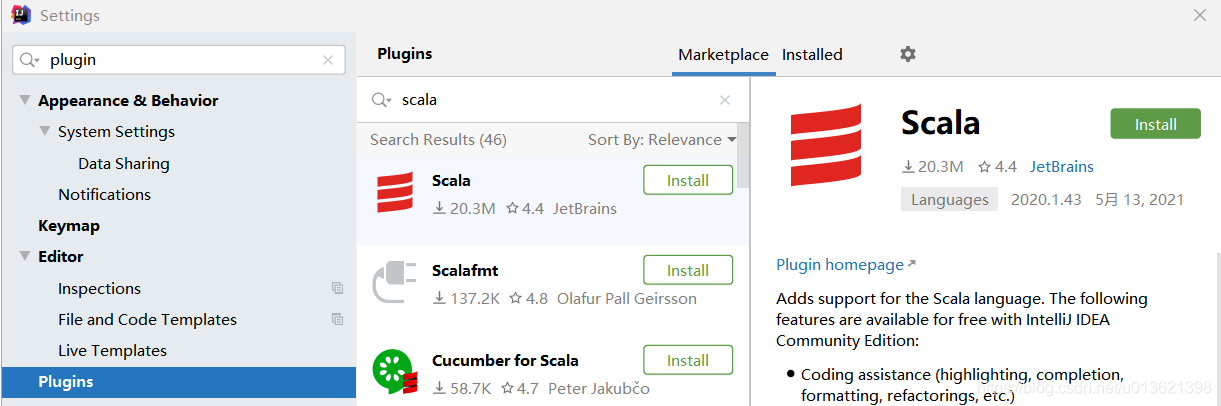
Task: Install the Scalafmt plugin
Action: point(688,270)
